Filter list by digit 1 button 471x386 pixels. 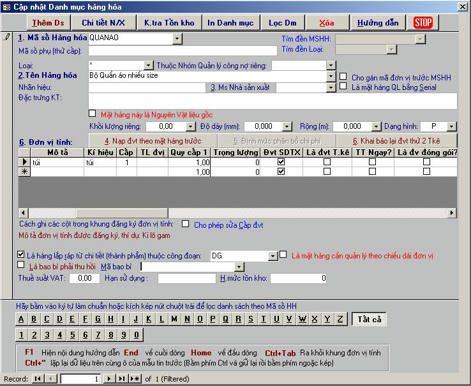click(21, 335)
